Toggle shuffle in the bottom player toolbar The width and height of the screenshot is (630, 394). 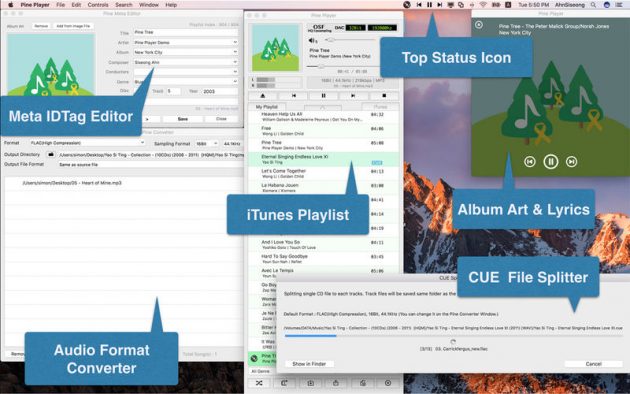(x=259, y=383)
